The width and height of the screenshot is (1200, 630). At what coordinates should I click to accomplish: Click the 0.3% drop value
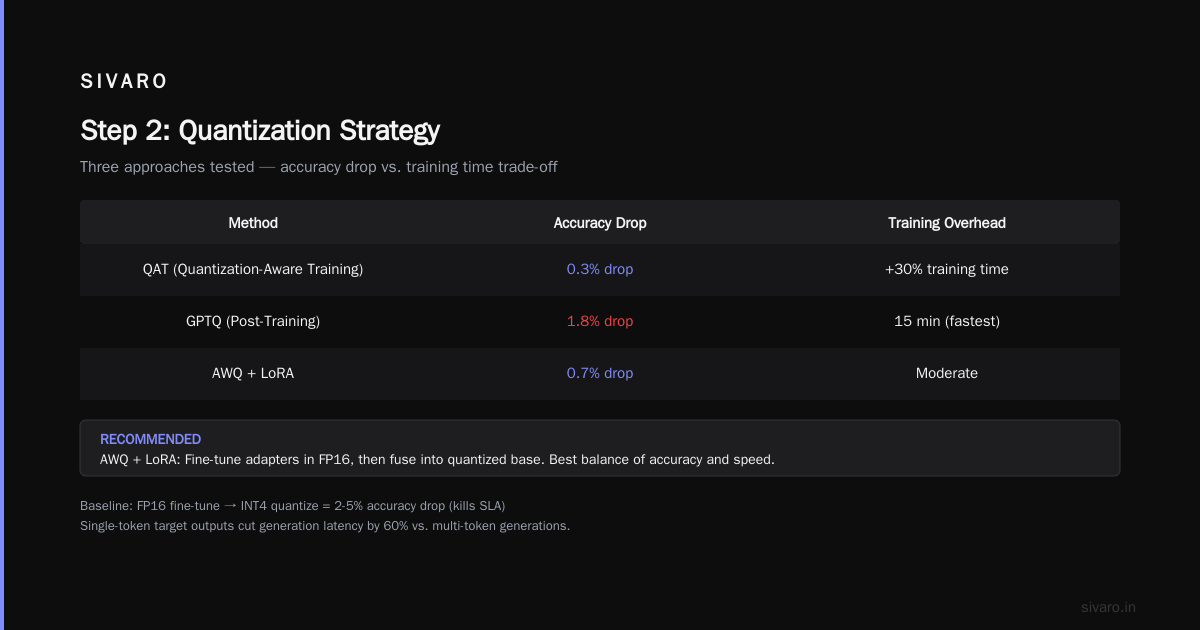pyautogui.click(x=600, y=269)
